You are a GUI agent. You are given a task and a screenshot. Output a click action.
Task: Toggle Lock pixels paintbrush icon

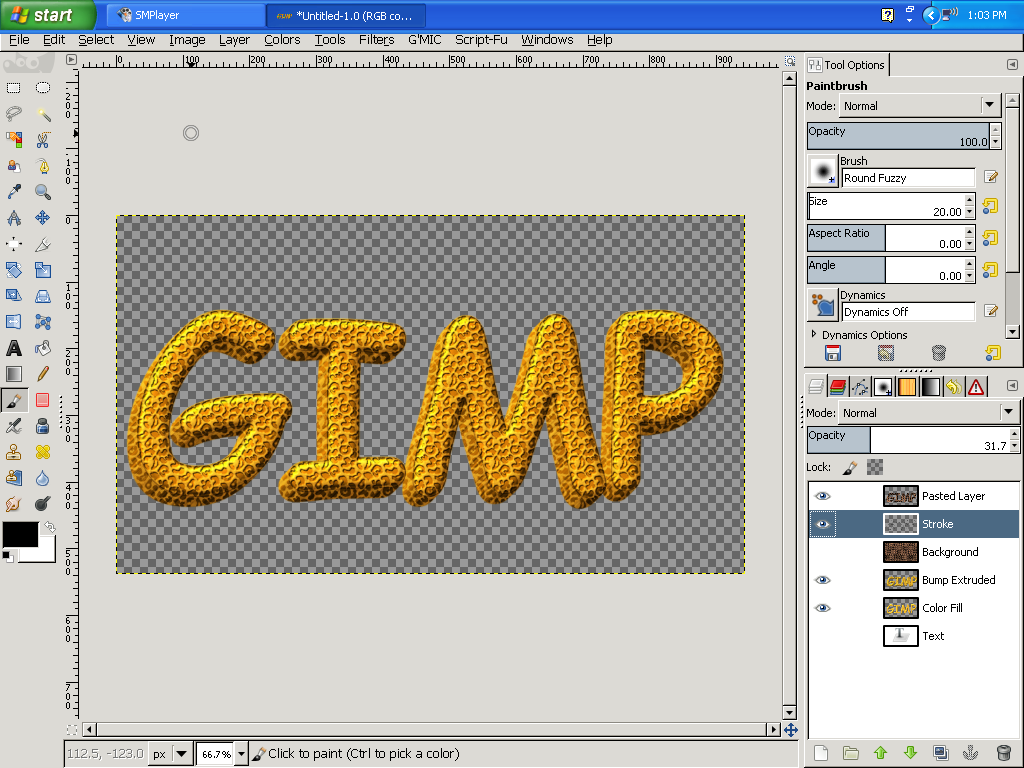click(x=850, y=468)
